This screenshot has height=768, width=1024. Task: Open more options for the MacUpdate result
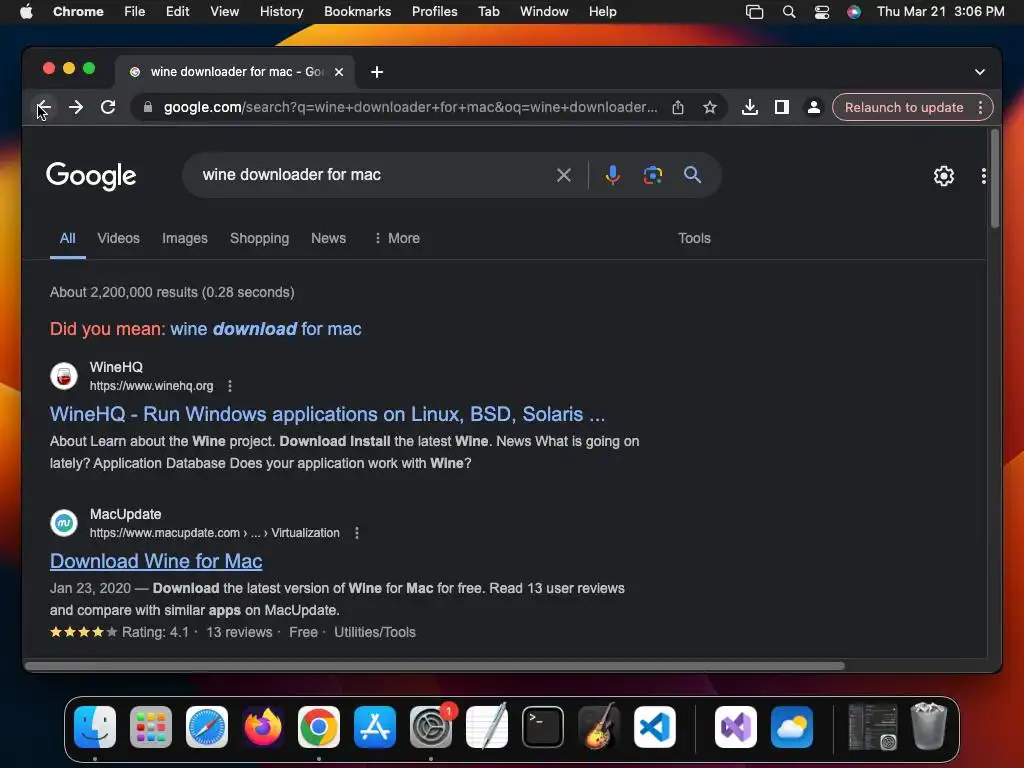tap(357, 533)
